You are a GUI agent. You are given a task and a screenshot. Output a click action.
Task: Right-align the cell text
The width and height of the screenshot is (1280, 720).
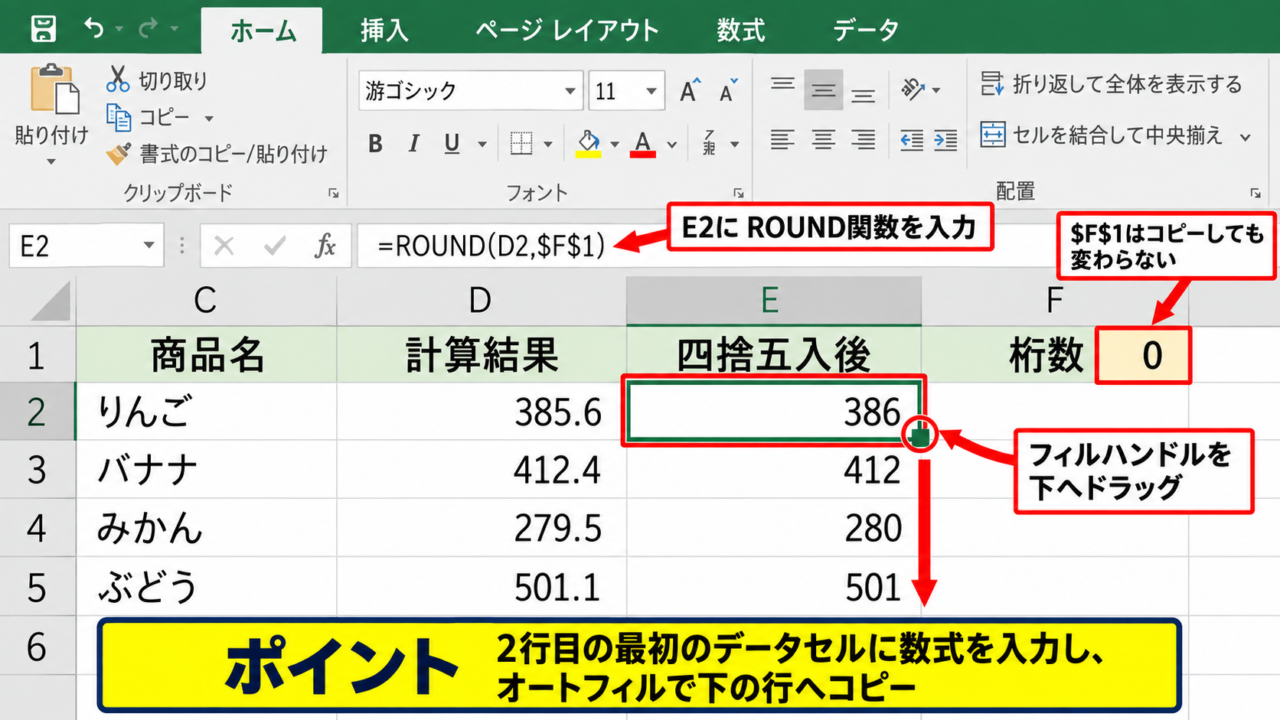click(x=863, y=138)
